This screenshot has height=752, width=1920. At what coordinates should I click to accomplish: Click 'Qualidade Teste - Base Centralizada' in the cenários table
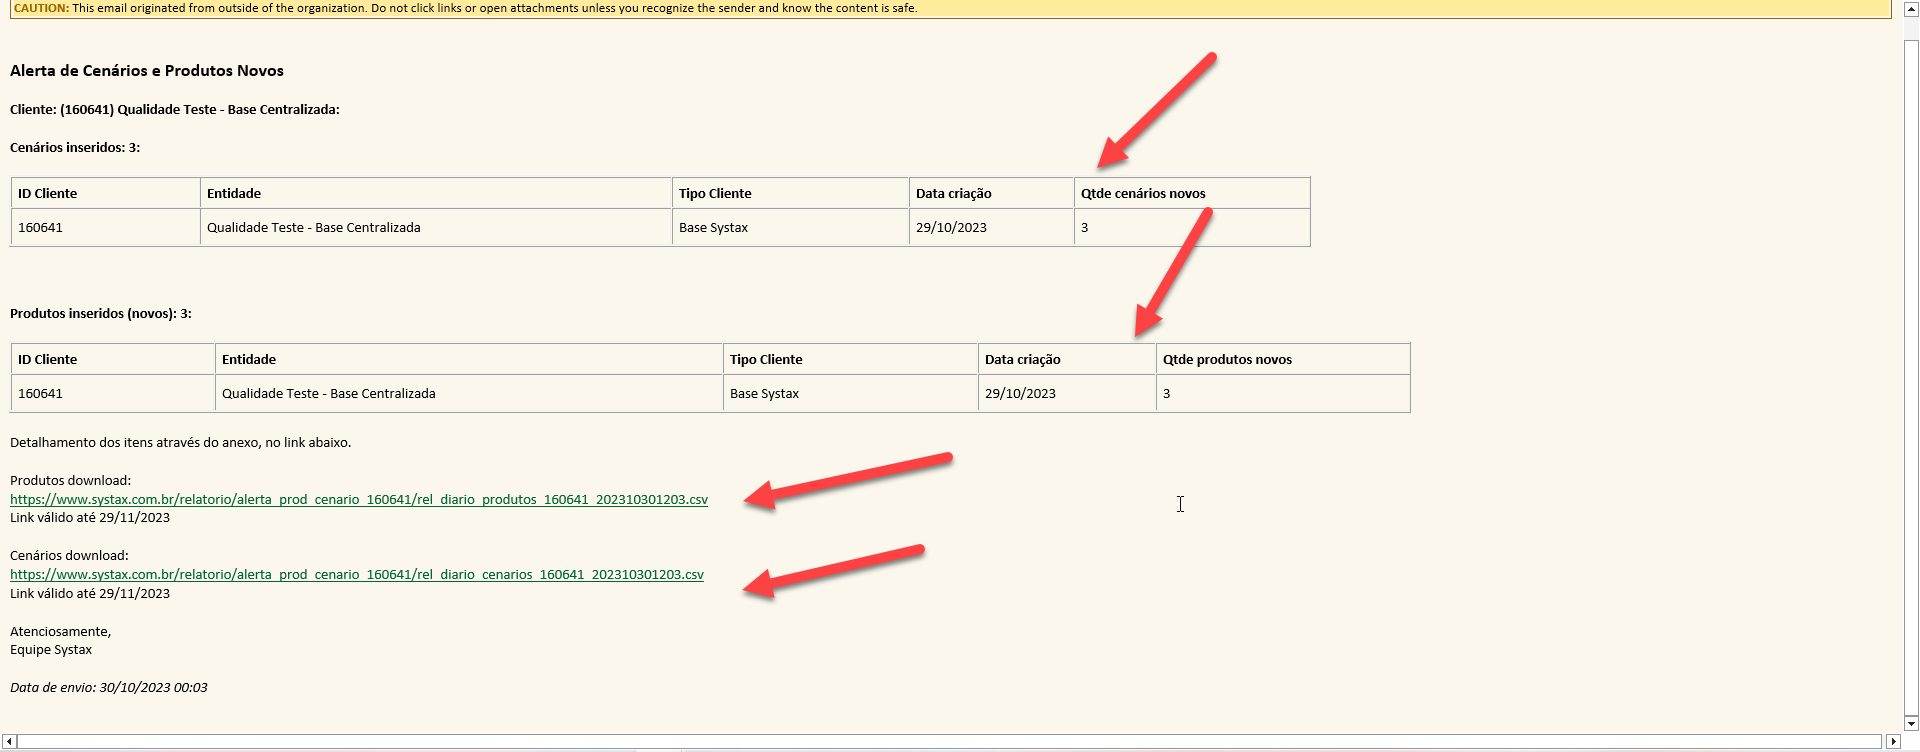click(x=314, y=227)
